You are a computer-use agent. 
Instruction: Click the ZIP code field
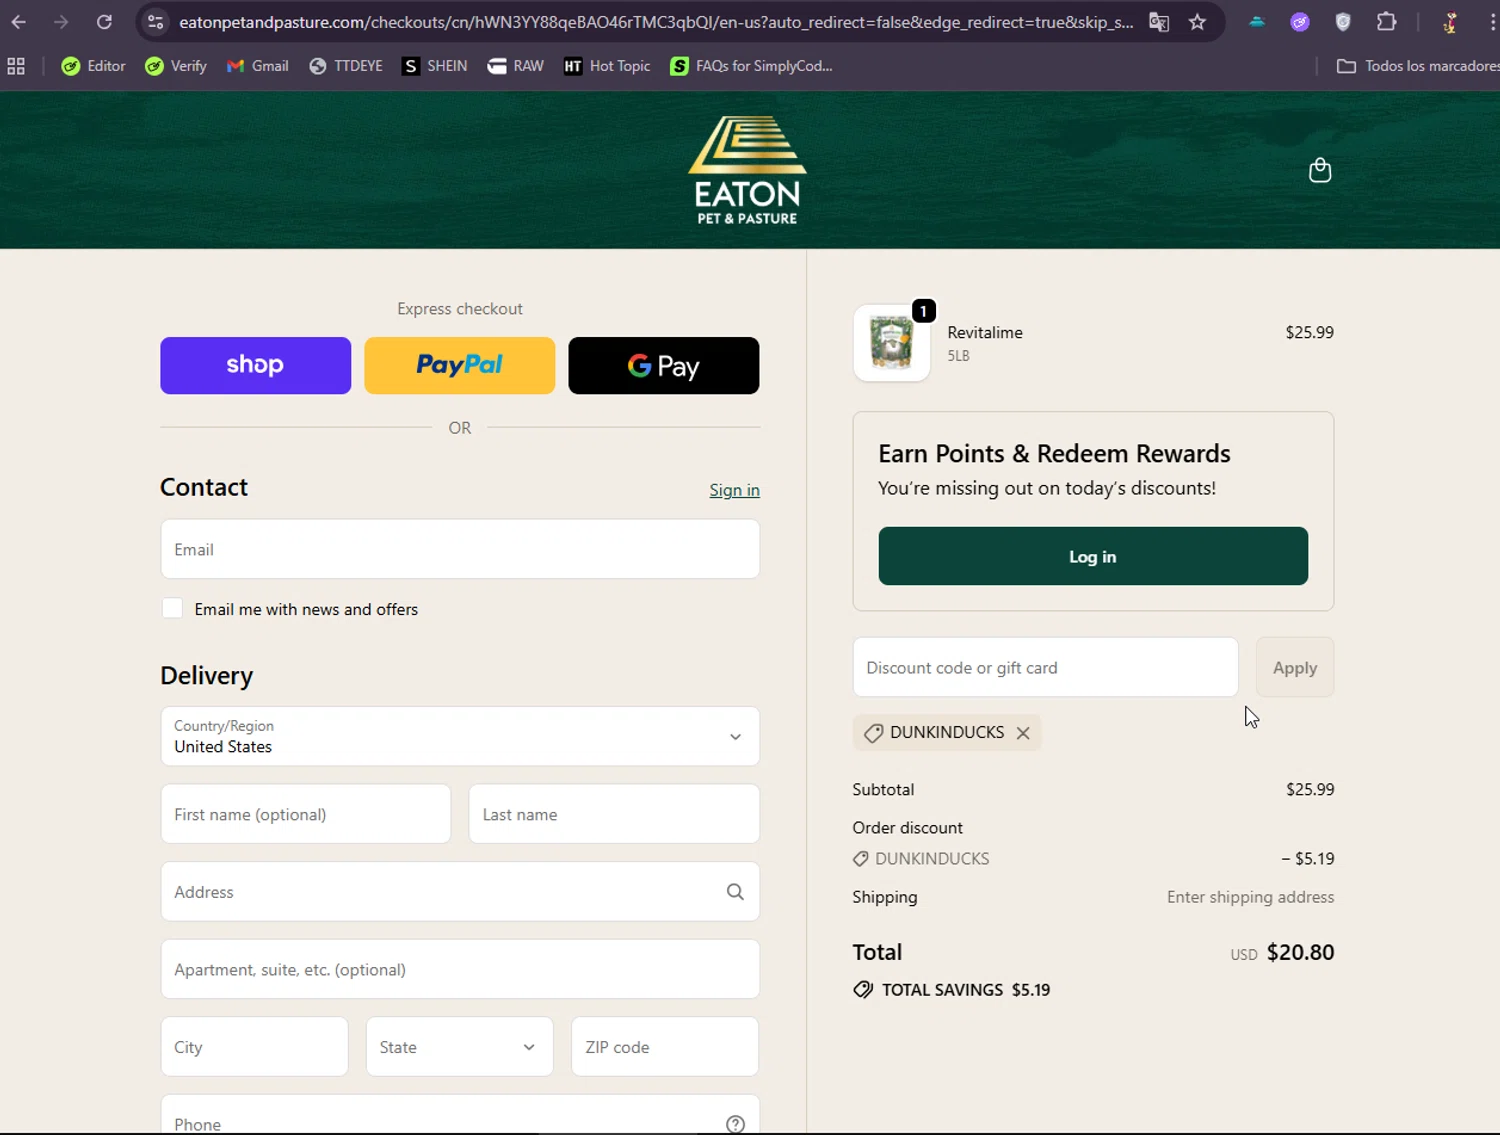click(x=665, y=1047)
